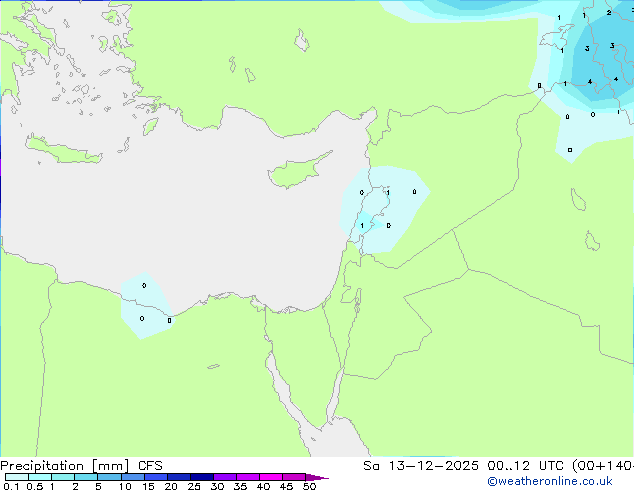
Task: Click the '35' legend scale label
Action: point(240,486)
